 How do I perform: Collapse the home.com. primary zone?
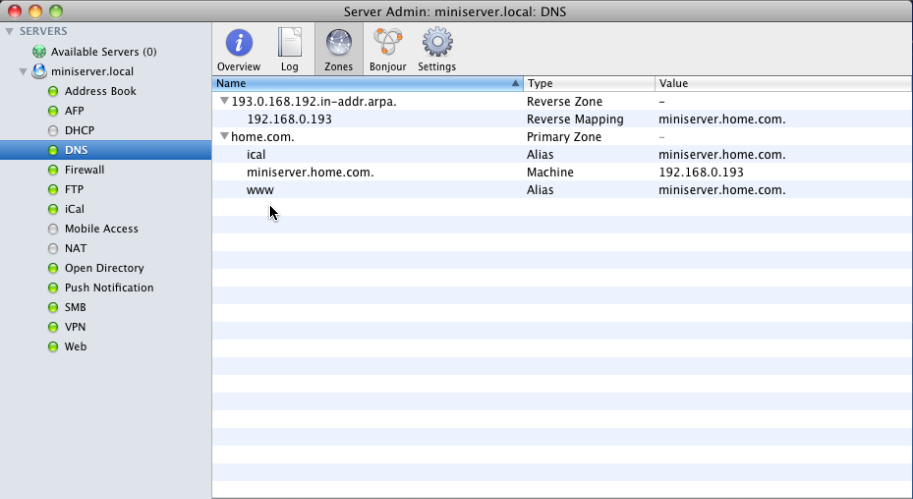224,136
